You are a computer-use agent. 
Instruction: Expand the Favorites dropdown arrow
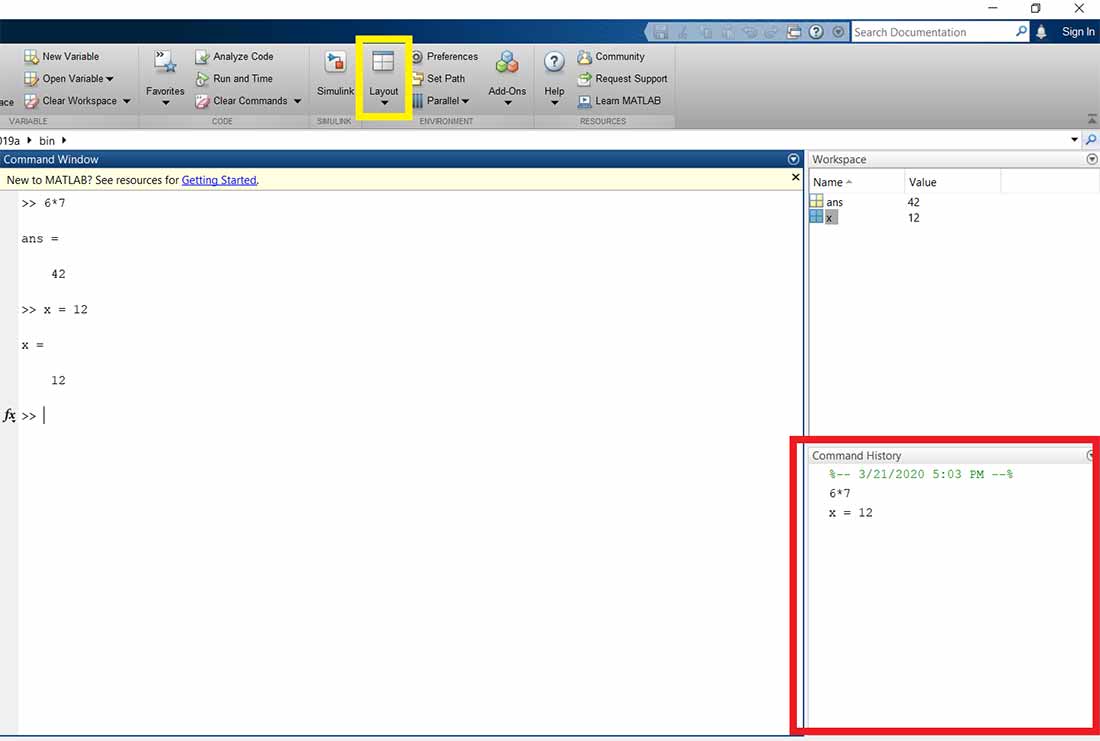pyautogui.click(x=166, y=103)
